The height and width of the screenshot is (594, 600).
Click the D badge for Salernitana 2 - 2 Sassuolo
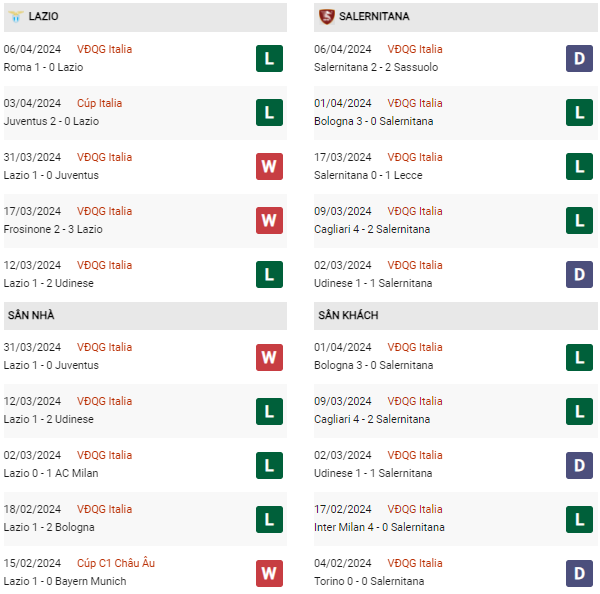coord(579,58)
